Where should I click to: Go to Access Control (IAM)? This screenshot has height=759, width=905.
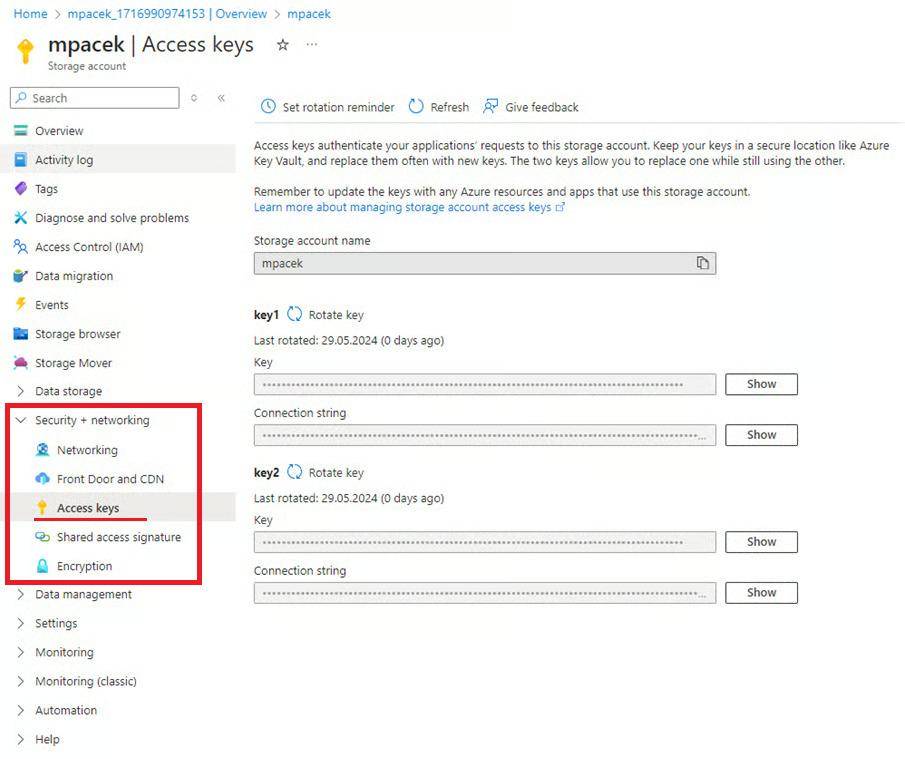(x=88, y=247)
